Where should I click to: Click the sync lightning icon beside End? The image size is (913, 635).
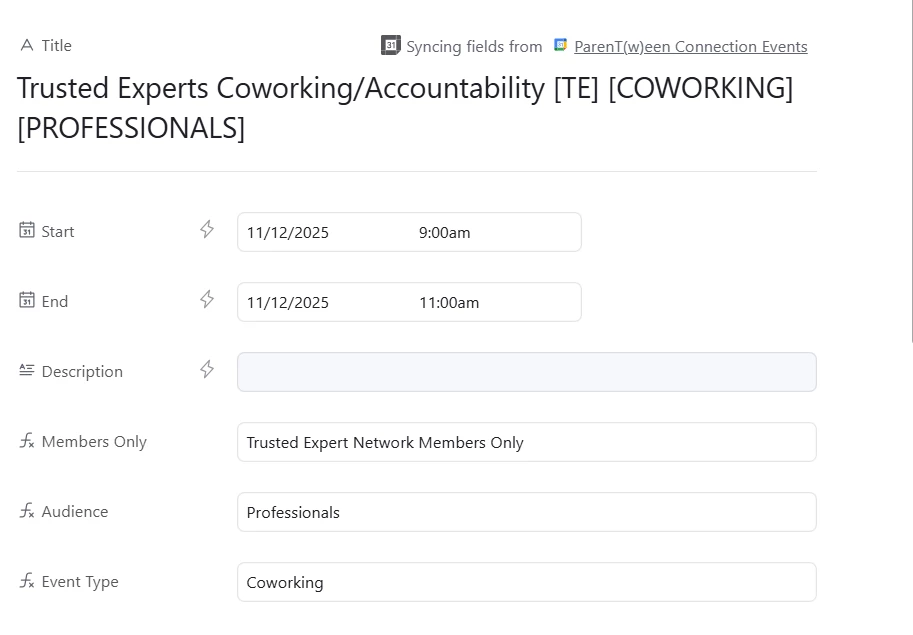(207, 299)
